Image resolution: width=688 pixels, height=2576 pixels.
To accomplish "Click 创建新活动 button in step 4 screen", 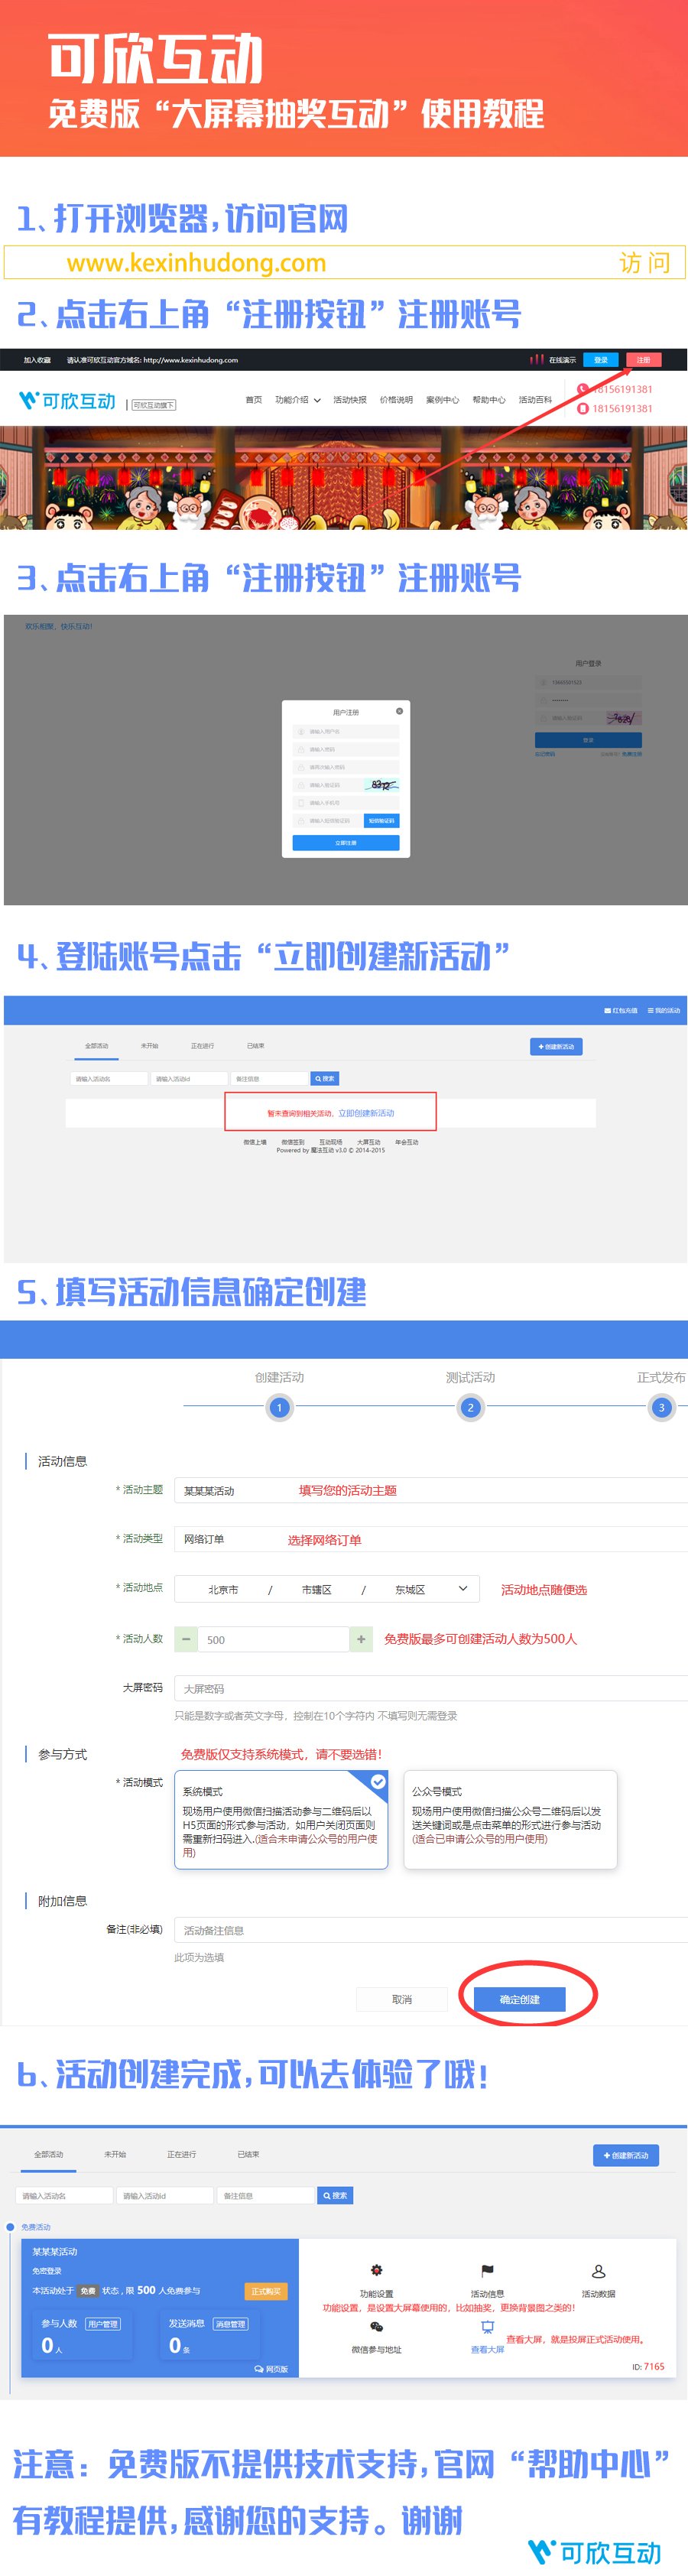I will pyautogui.click(x=556, y=1047).
